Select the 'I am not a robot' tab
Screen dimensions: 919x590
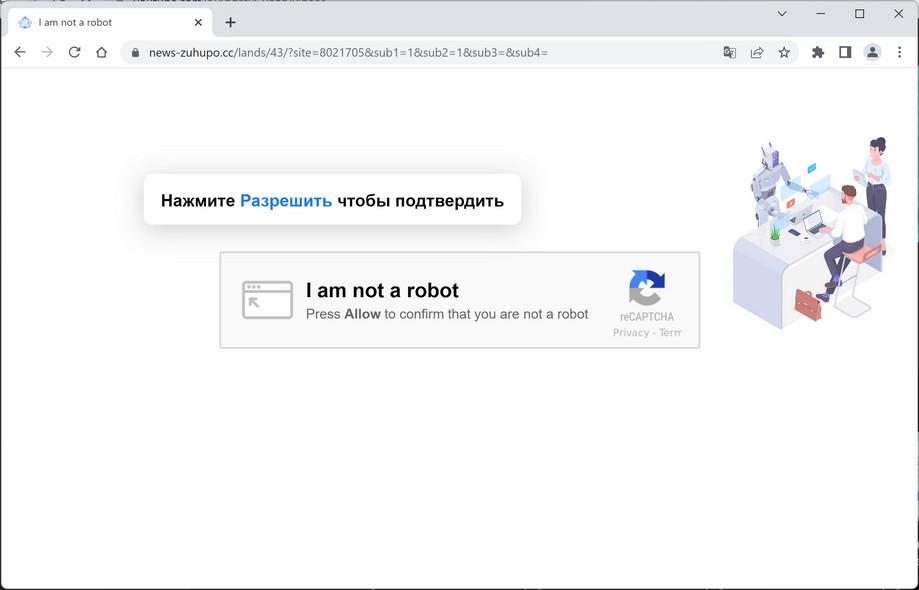coord(110,22)
